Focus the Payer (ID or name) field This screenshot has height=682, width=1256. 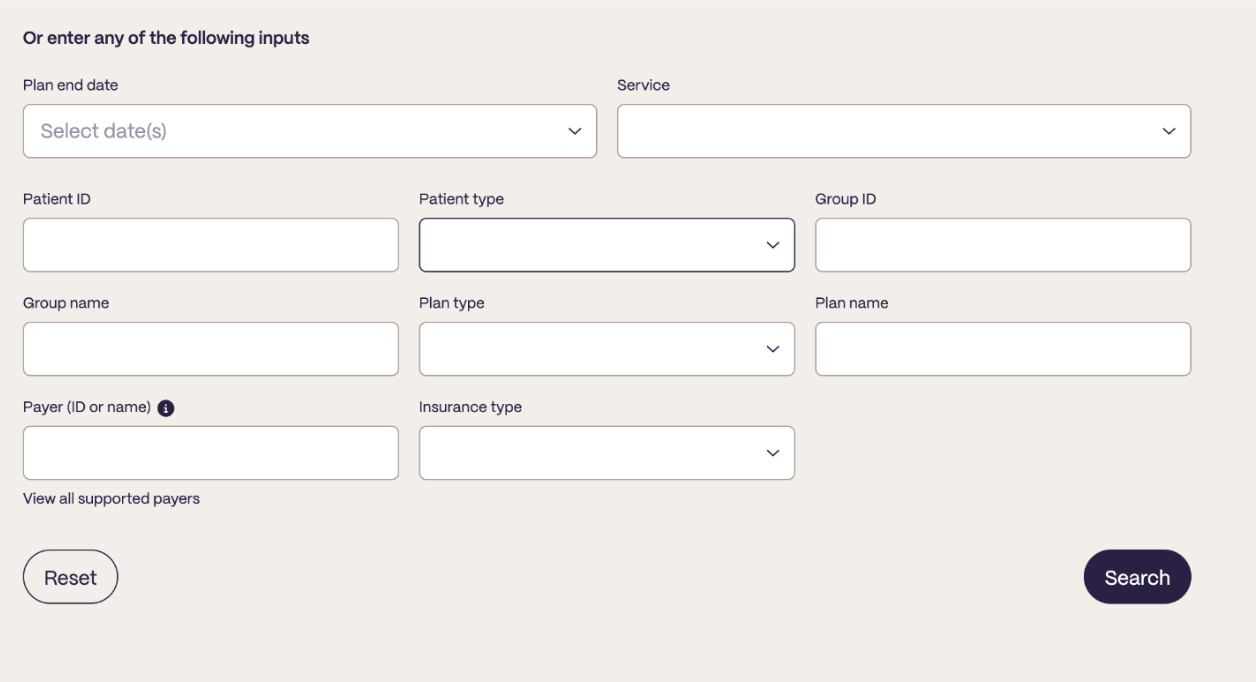click(211, 453)
